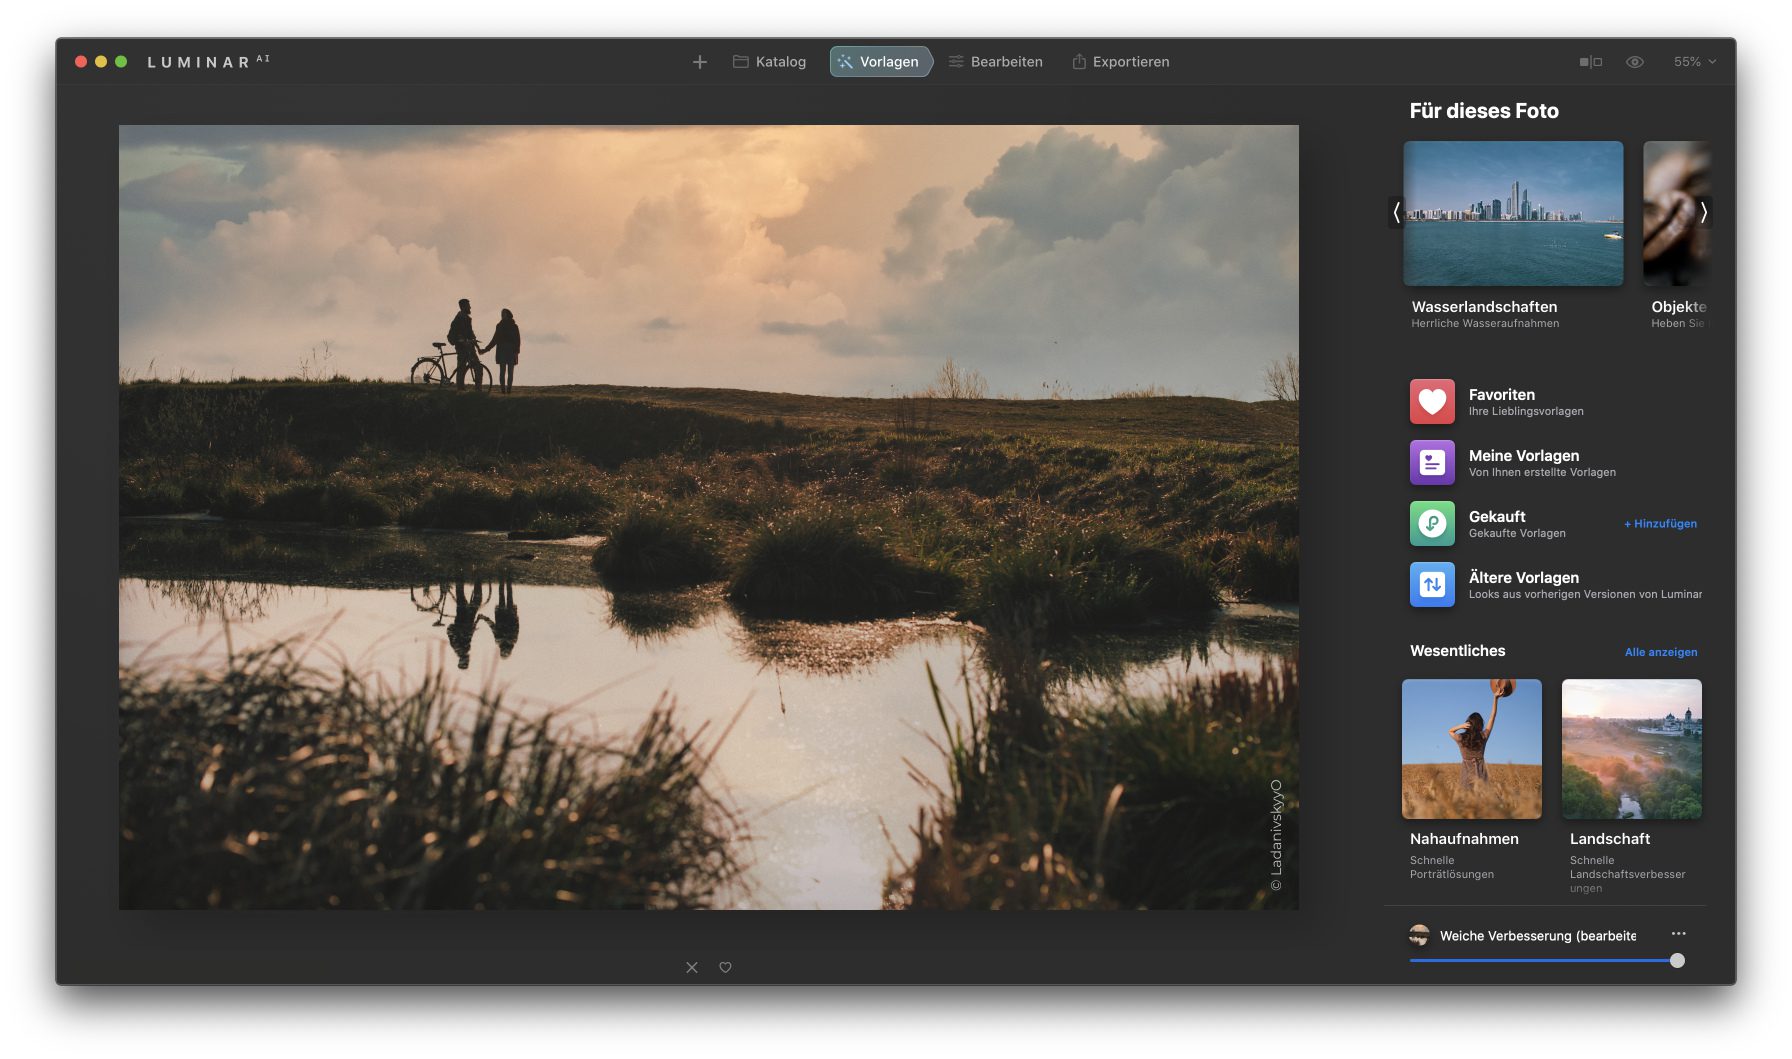Click the Gekaufte Vorlagen subtitle
This screenshot has height=1059, width=1792.
point(1517,534)
